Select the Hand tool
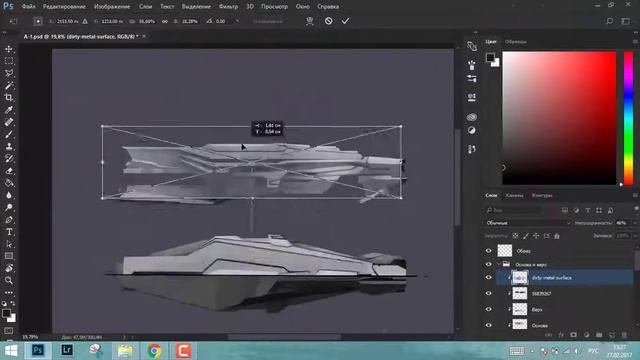The height and width of the screenshot is (360, 640). [x=9, y=269]
